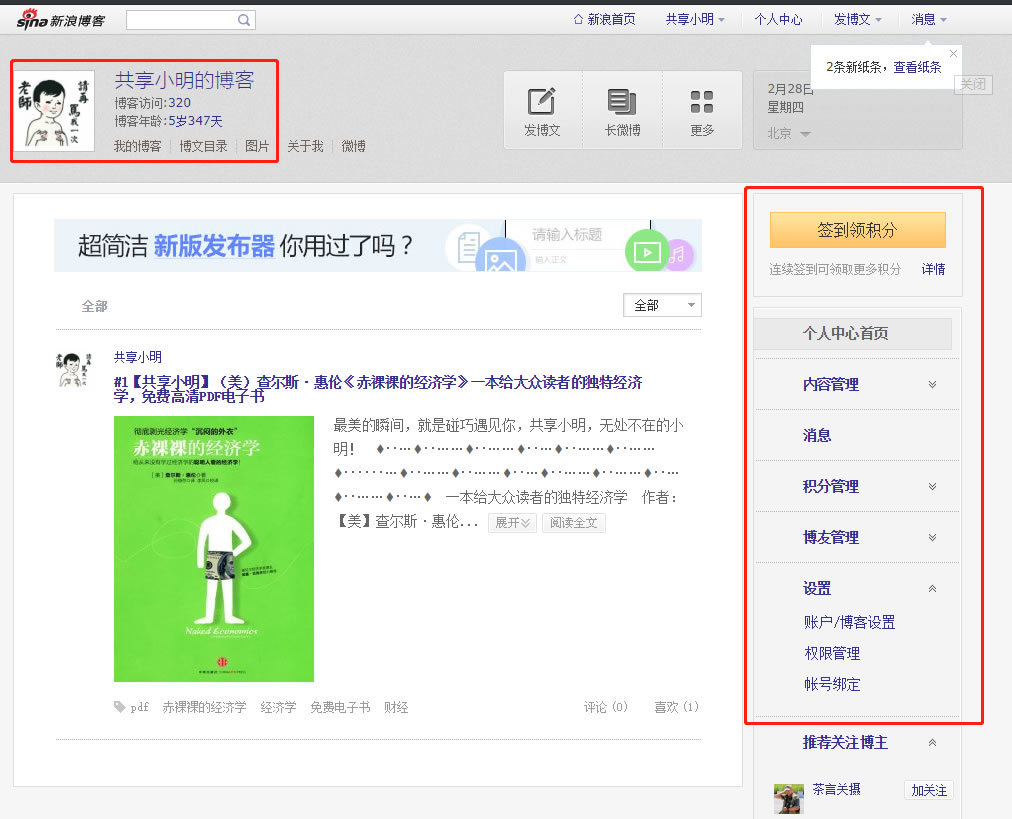Click the 发博文 compose icon
This screenshot has width=1012, height=819.
(x=541, y=101)
